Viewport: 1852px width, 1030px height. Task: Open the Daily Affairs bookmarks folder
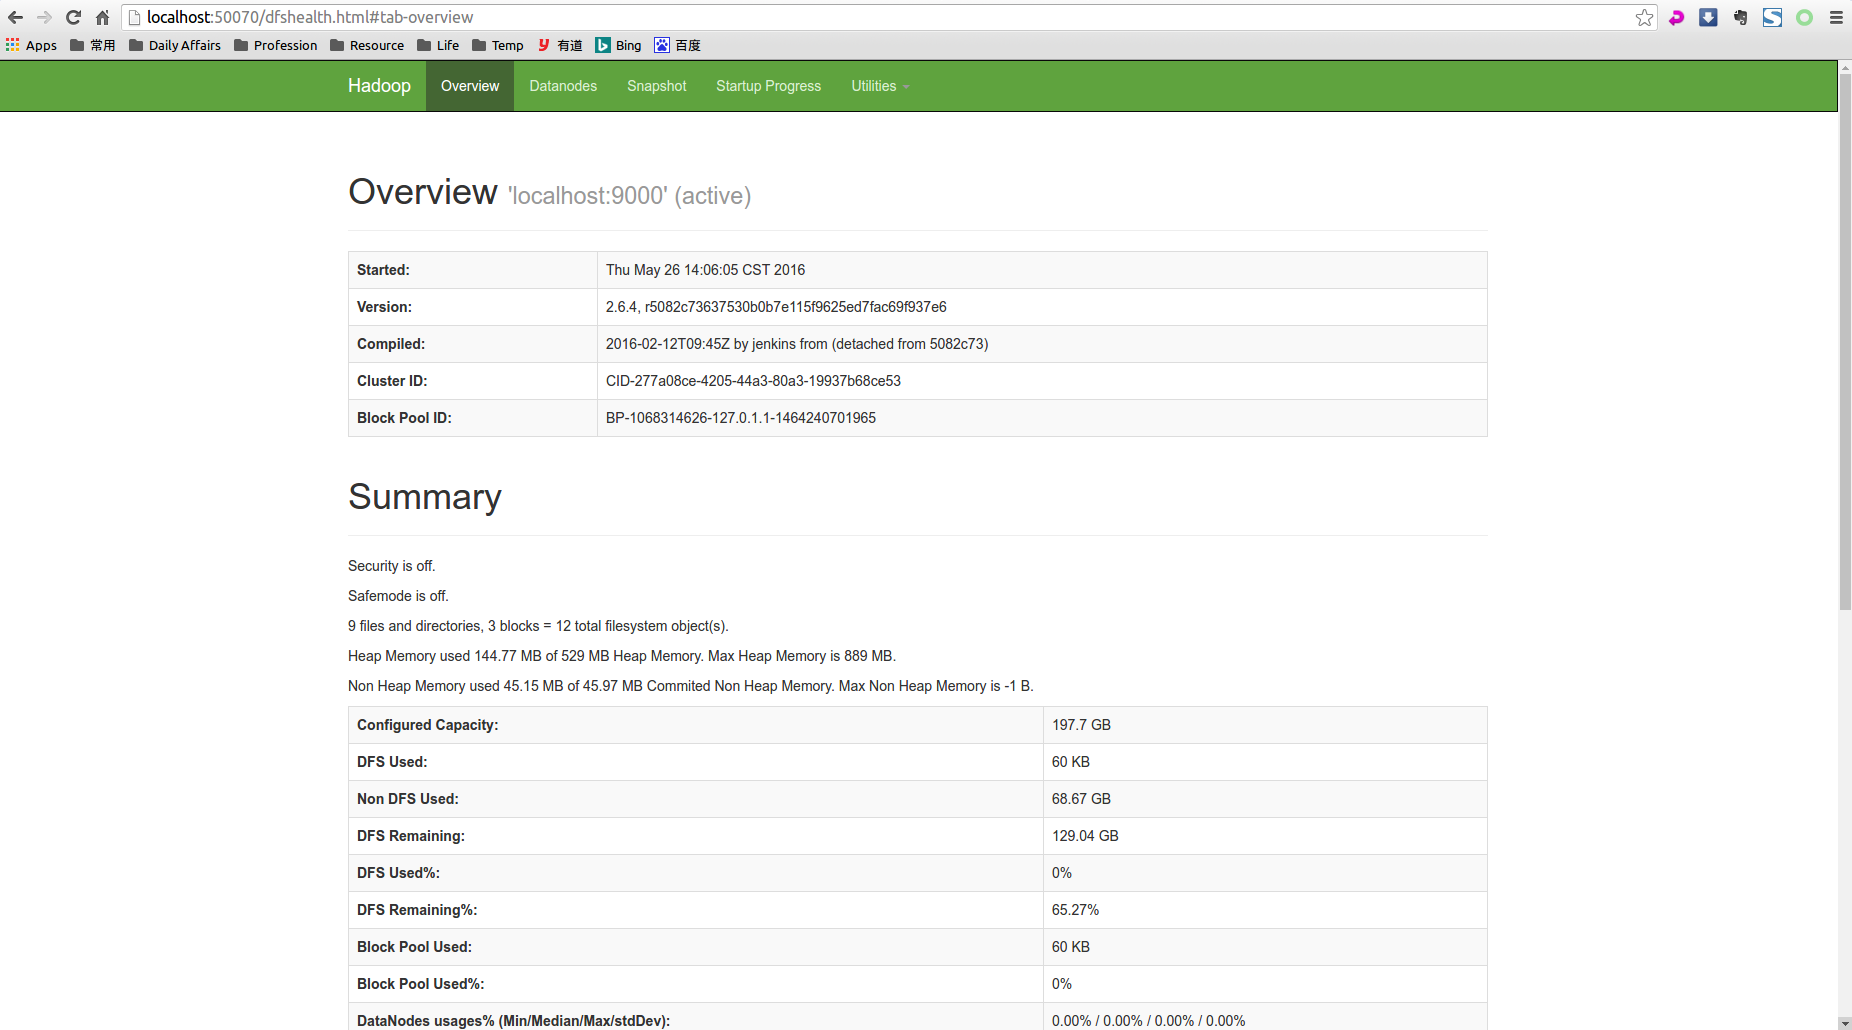tap(175, 45)
